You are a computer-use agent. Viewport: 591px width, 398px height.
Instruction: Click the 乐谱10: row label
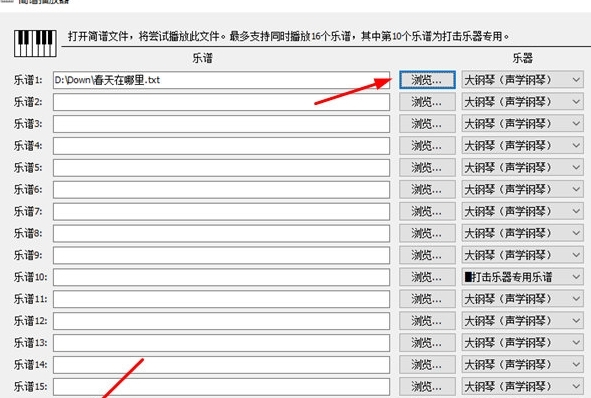31,277
